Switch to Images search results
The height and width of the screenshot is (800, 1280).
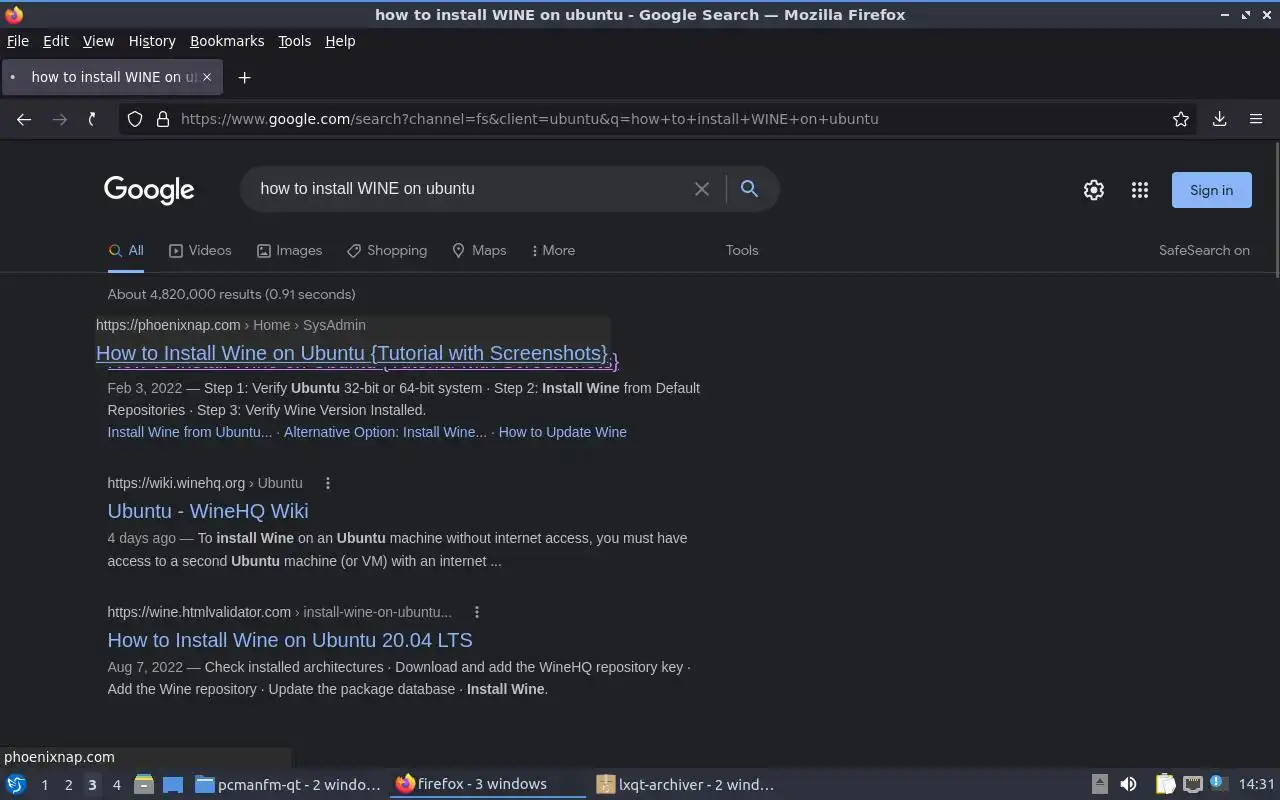[x=289, y=251]
